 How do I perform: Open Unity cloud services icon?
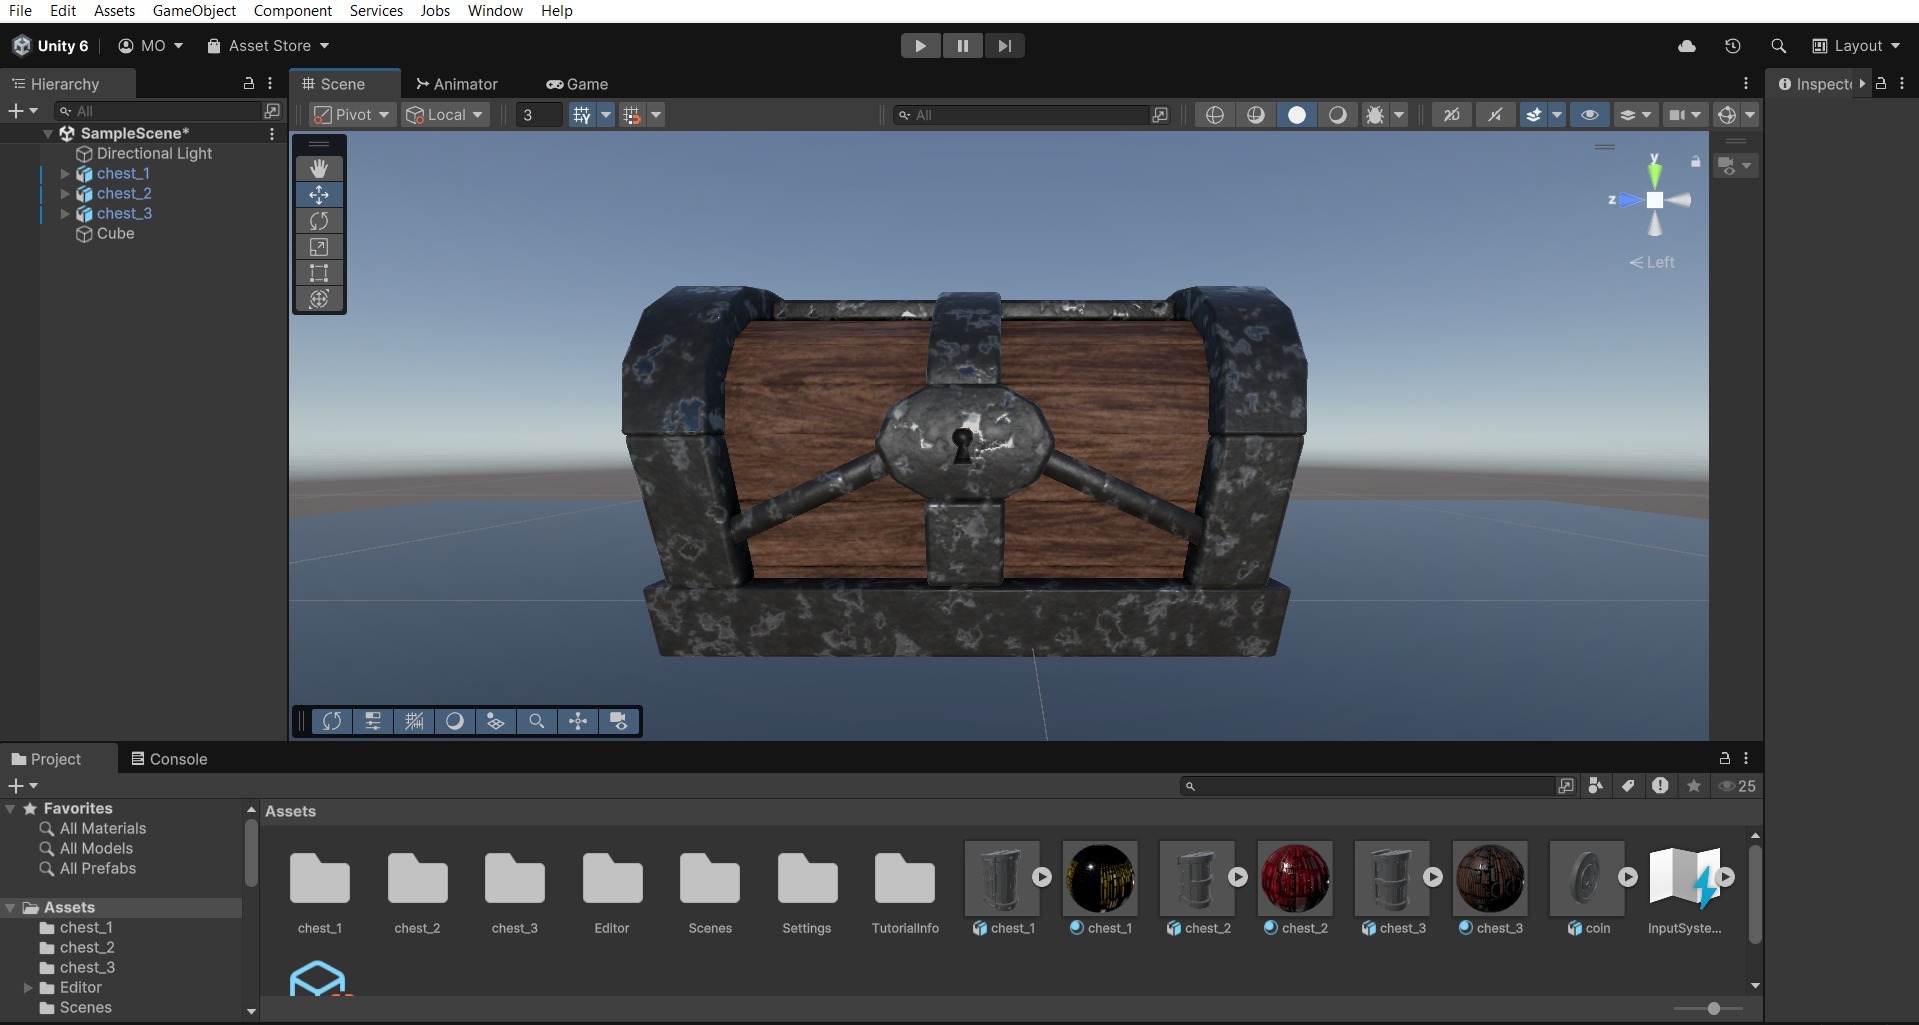click(x=1687, y=46)
